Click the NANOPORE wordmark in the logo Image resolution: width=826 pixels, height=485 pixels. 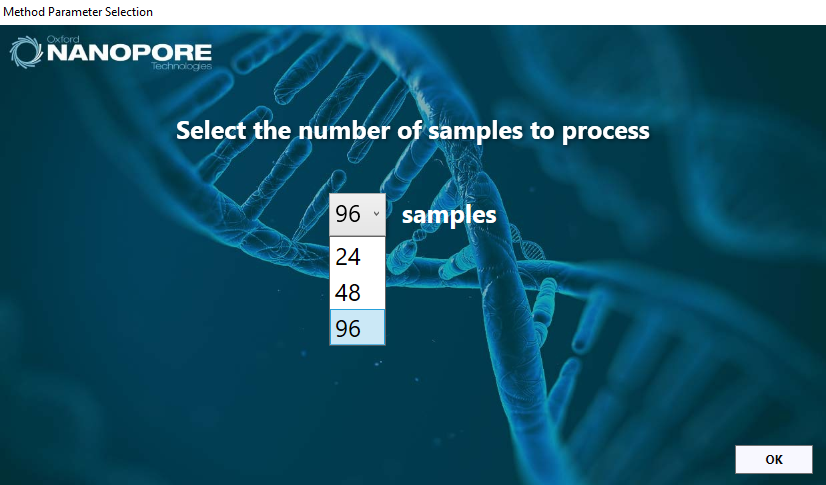point(130,53)
